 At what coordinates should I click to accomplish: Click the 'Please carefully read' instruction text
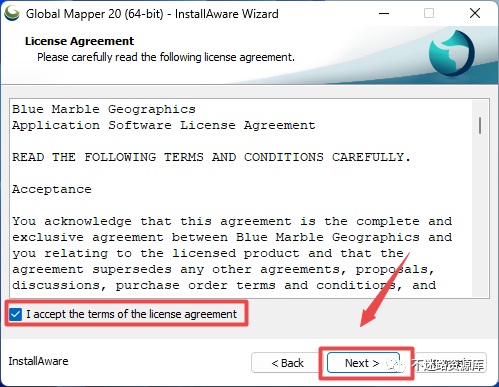click(x=166, y=57)
